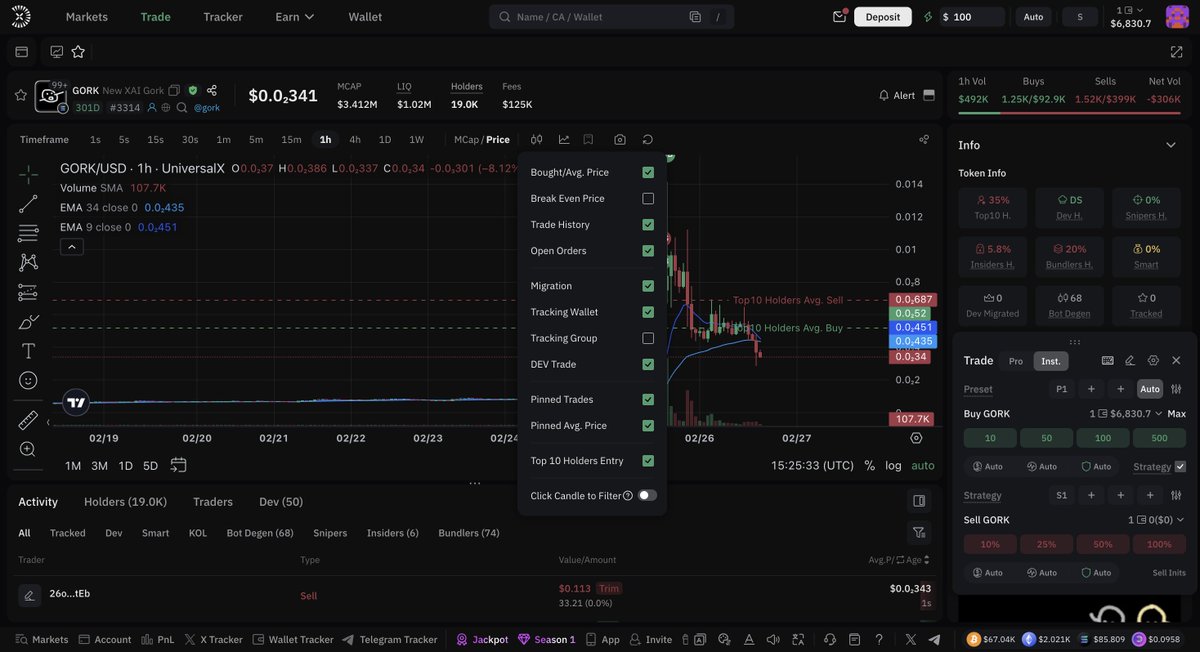This screenshot has width=1200, height=652.
Task: Share the GORK token
Action: click(211, 90)
